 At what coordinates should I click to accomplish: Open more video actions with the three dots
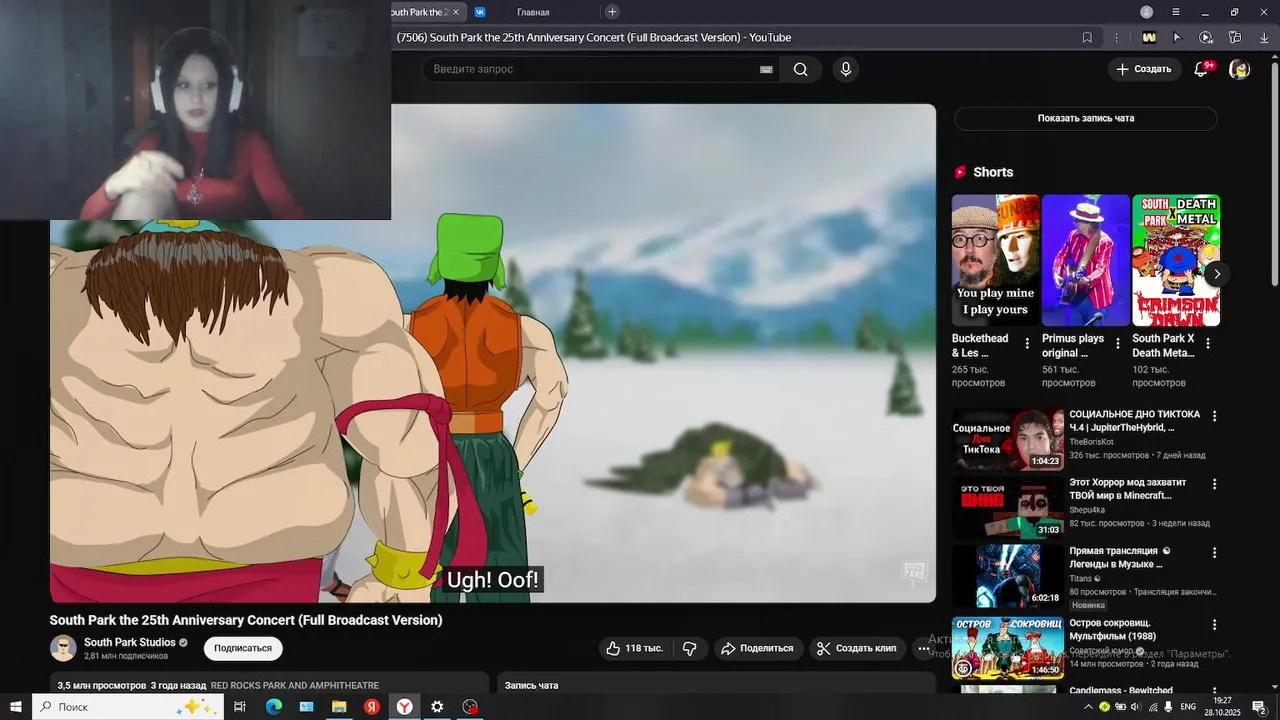coord(923,648)
